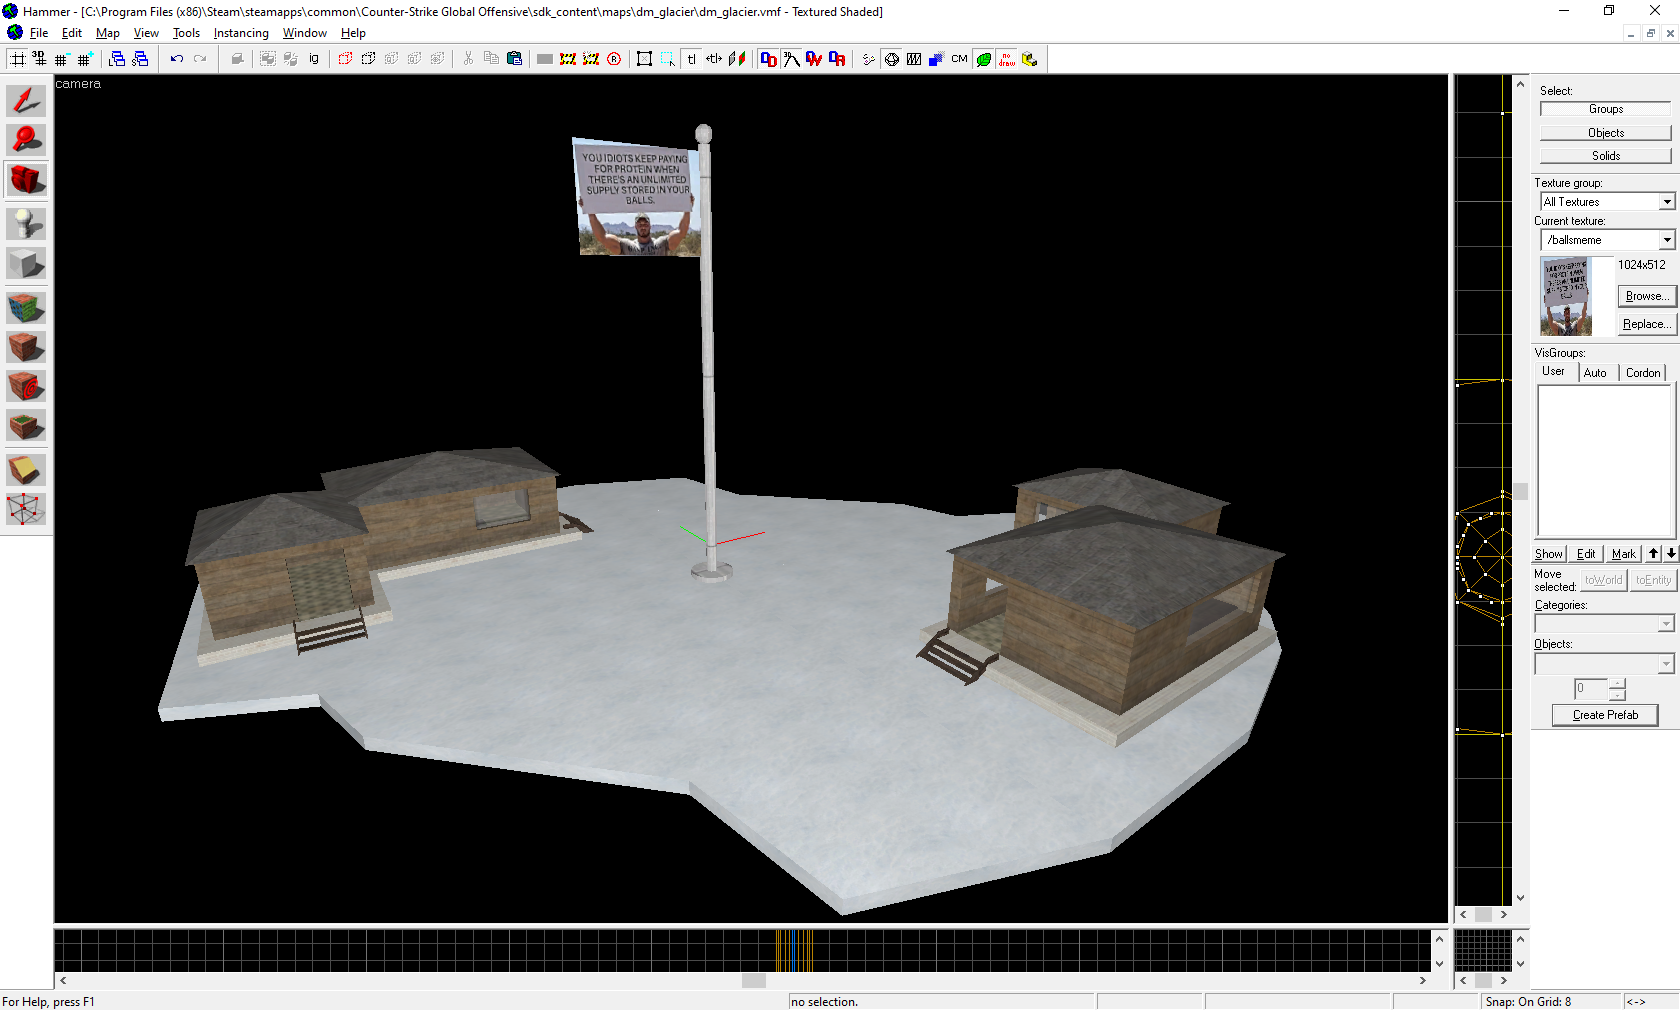Screen dimensions: 1680x1010
Task: Click the Undo arrow in toolbar
Action: pos(177,59)
